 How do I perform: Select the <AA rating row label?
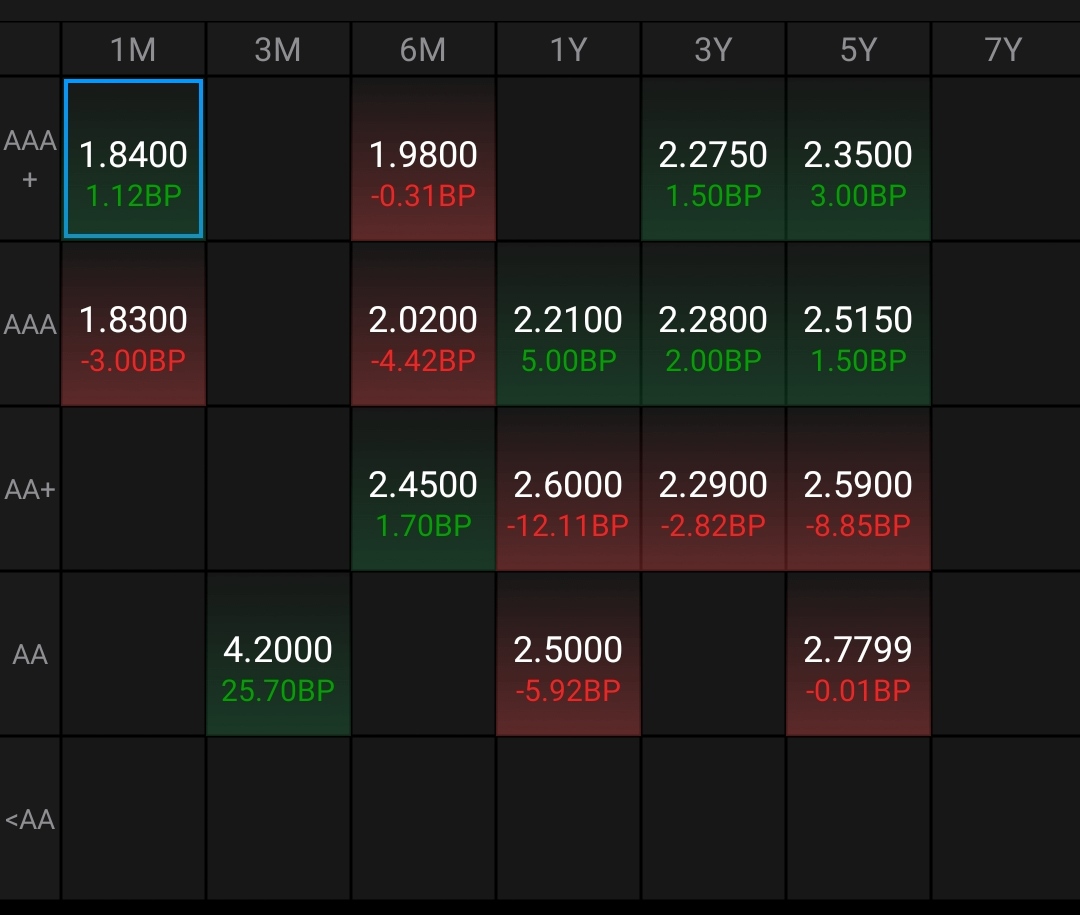(30, 820)
